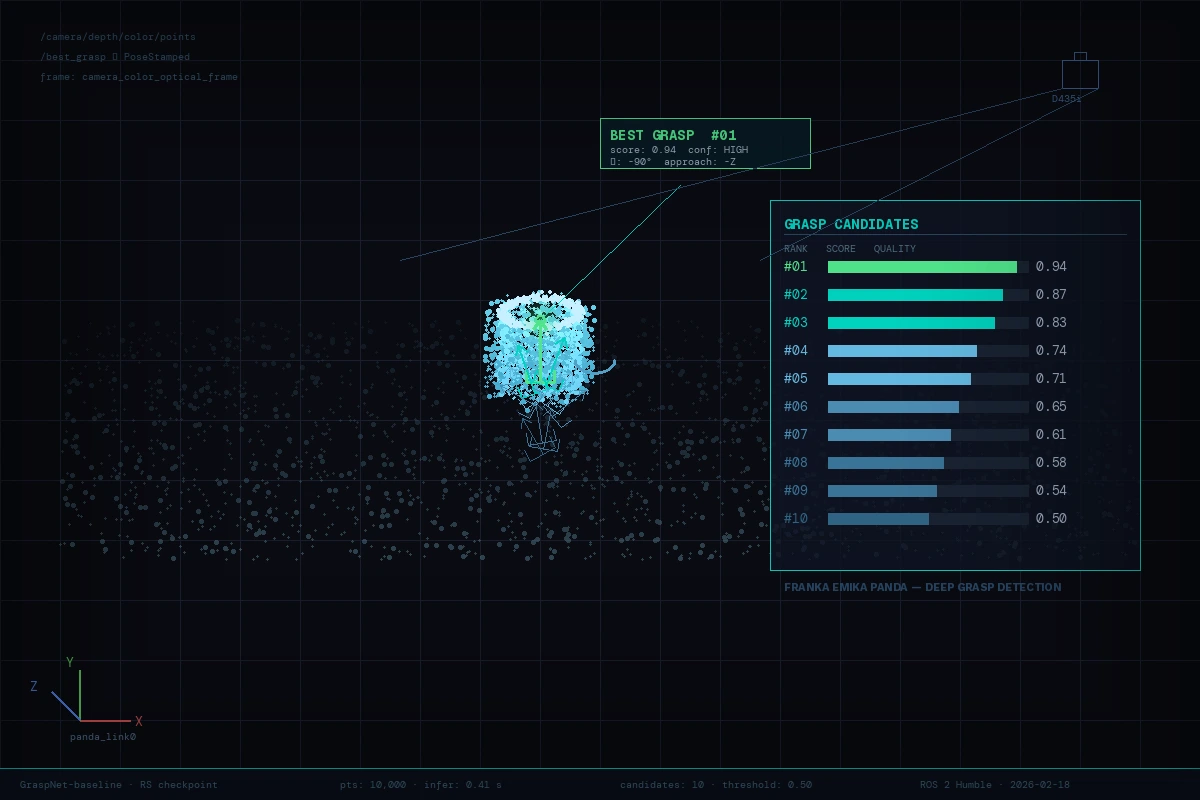Click the green Y axis of the gizmo
The width and height of the screenshot is (1200, 800).
click(80, 692)
